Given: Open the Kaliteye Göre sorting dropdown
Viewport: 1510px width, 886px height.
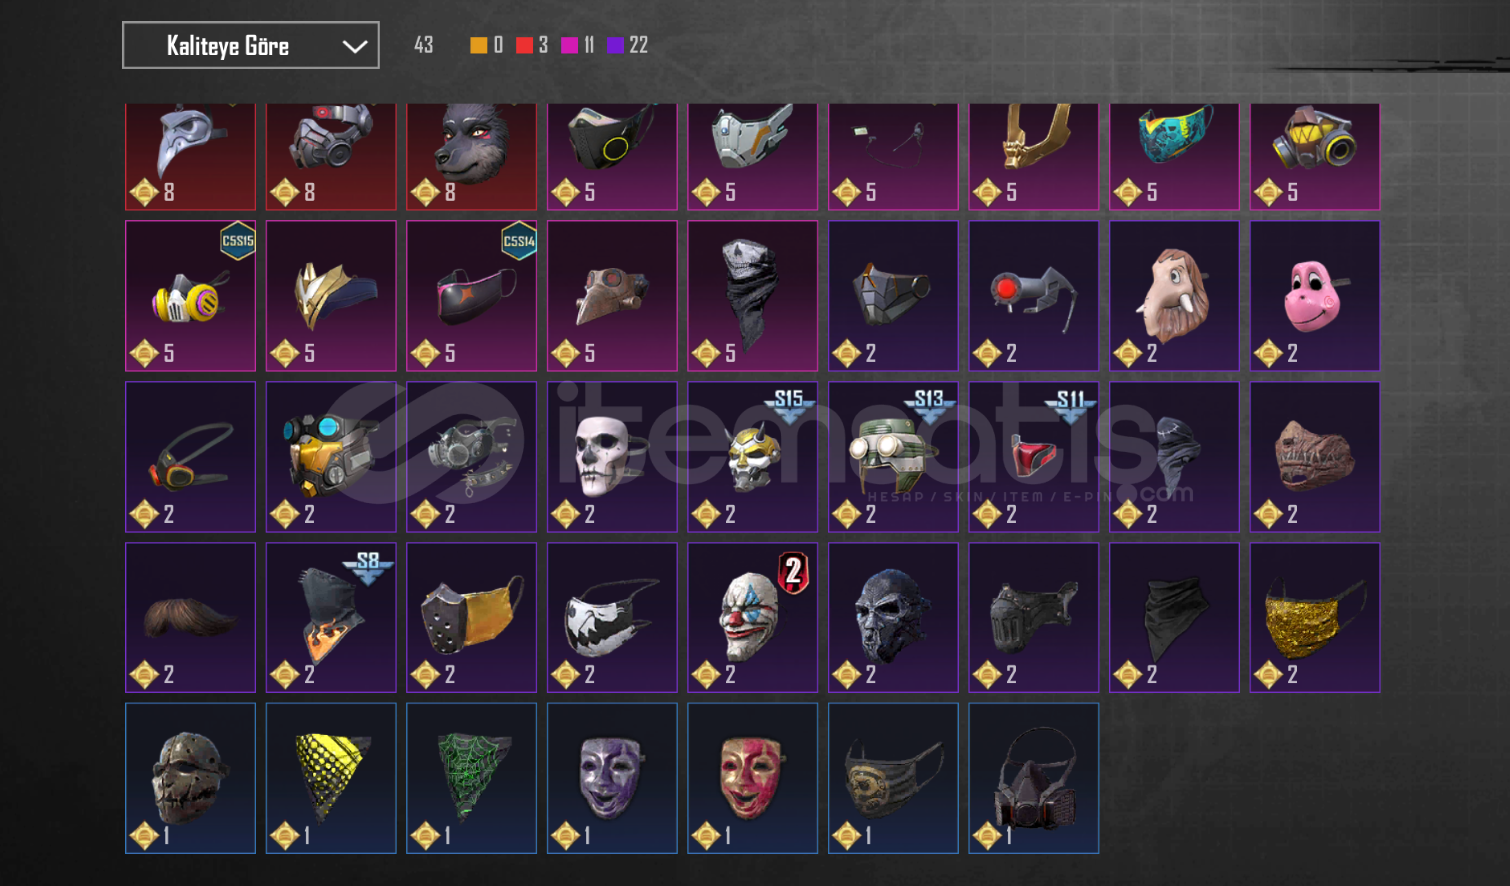Looking at the screenshot, I should tap(251, 45).
